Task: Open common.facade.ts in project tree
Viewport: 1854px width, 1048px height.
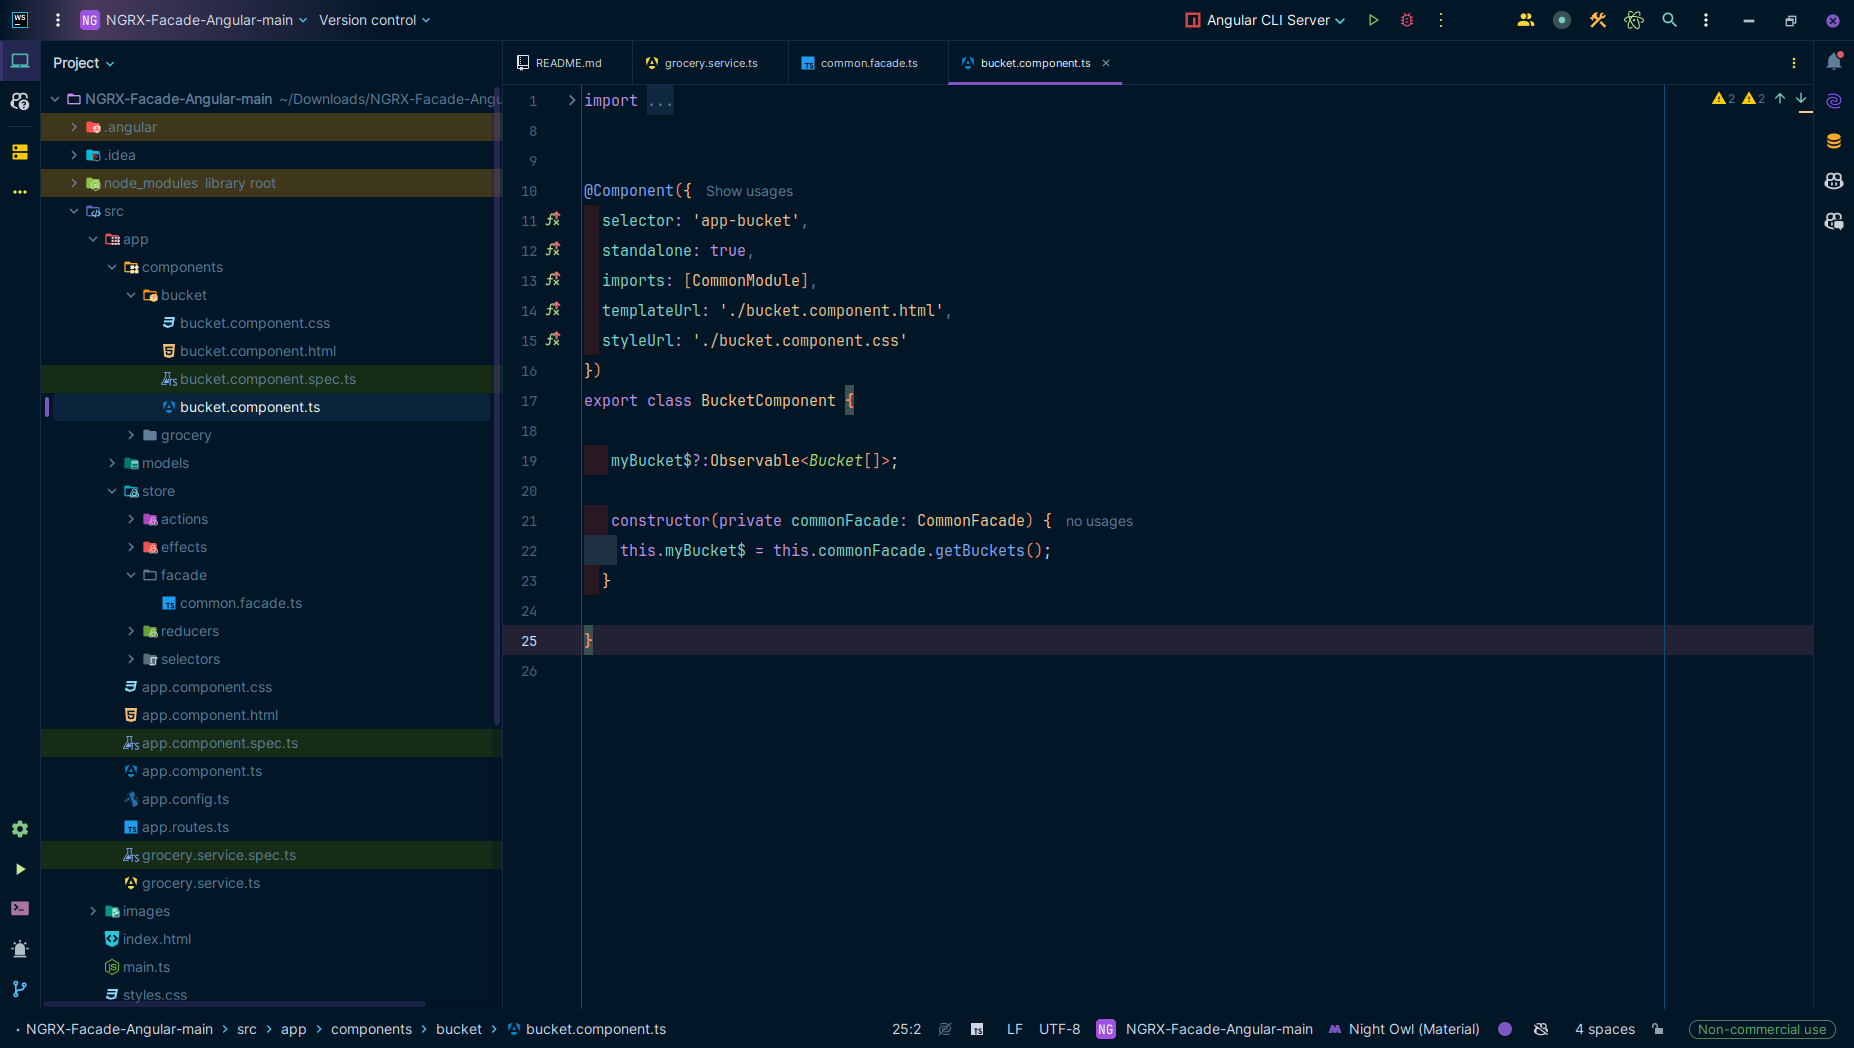Action: [241, 603]
